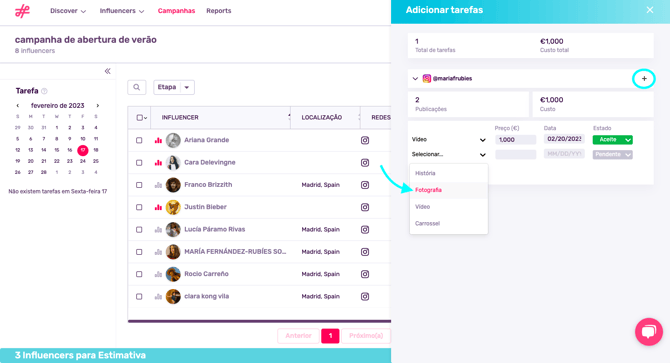Open the Aceite status dropdown
Viewport: 670px width, 363px height.
612,140
